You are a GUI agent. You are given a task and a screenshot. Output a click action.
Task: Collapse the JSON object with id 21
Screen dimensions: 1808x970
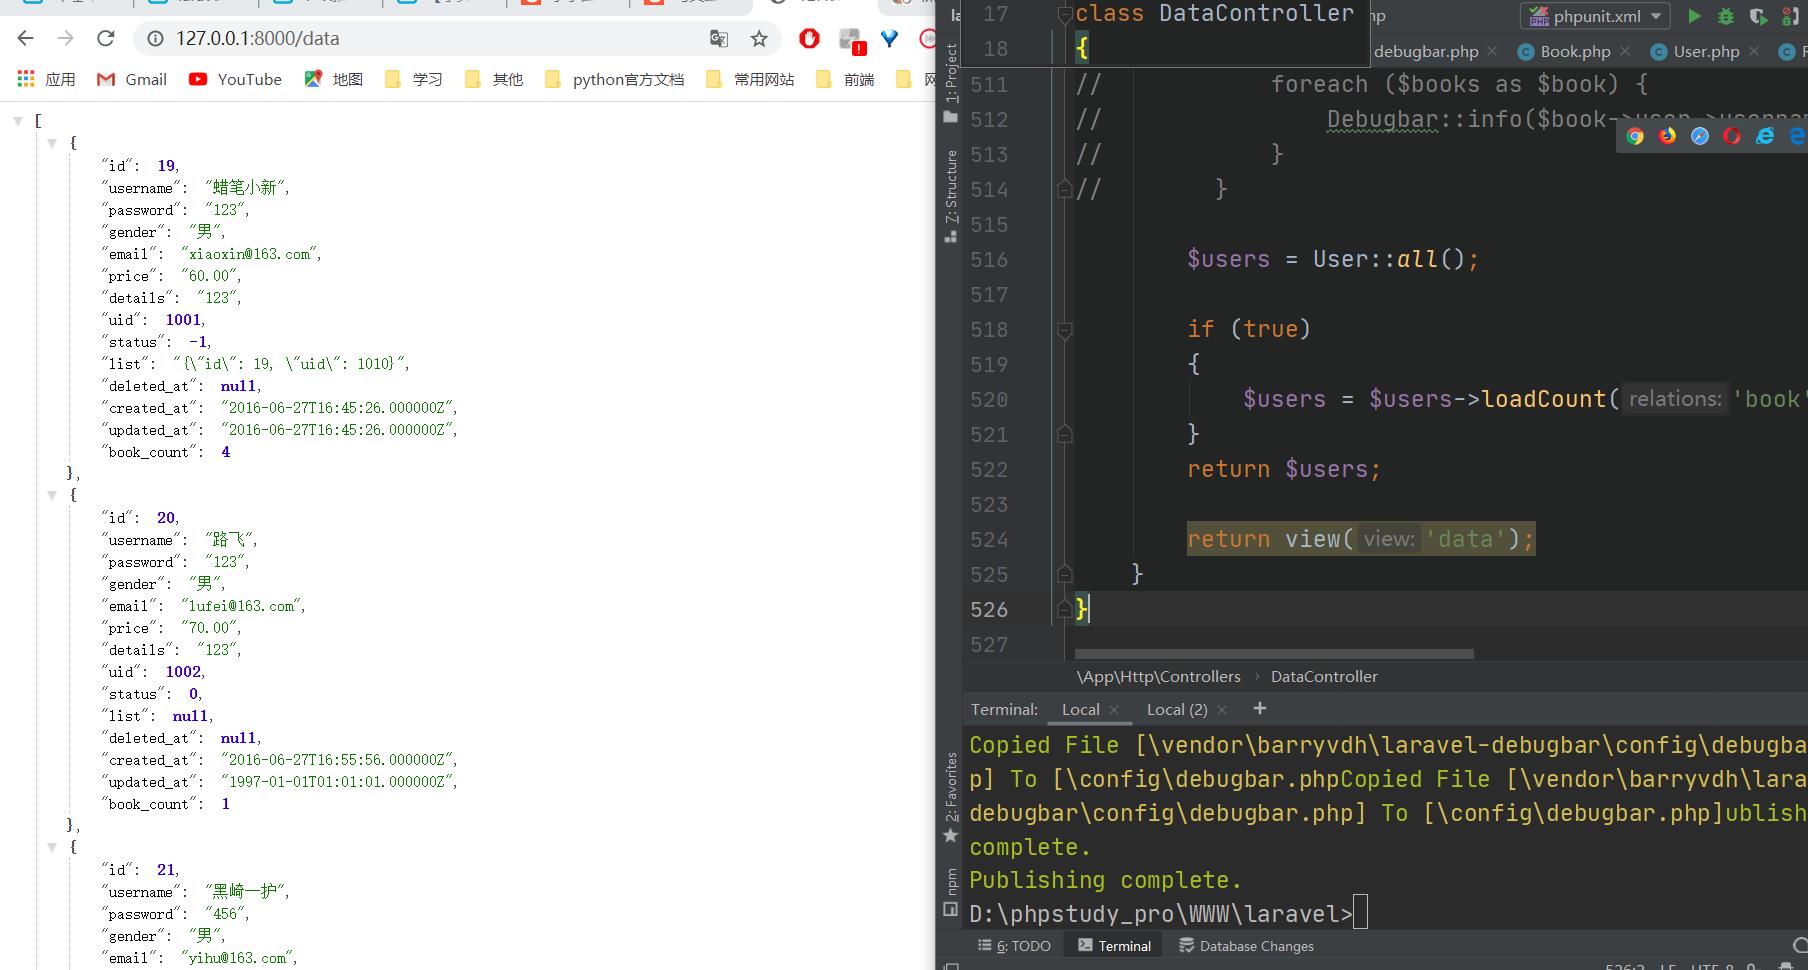(52, 847)
